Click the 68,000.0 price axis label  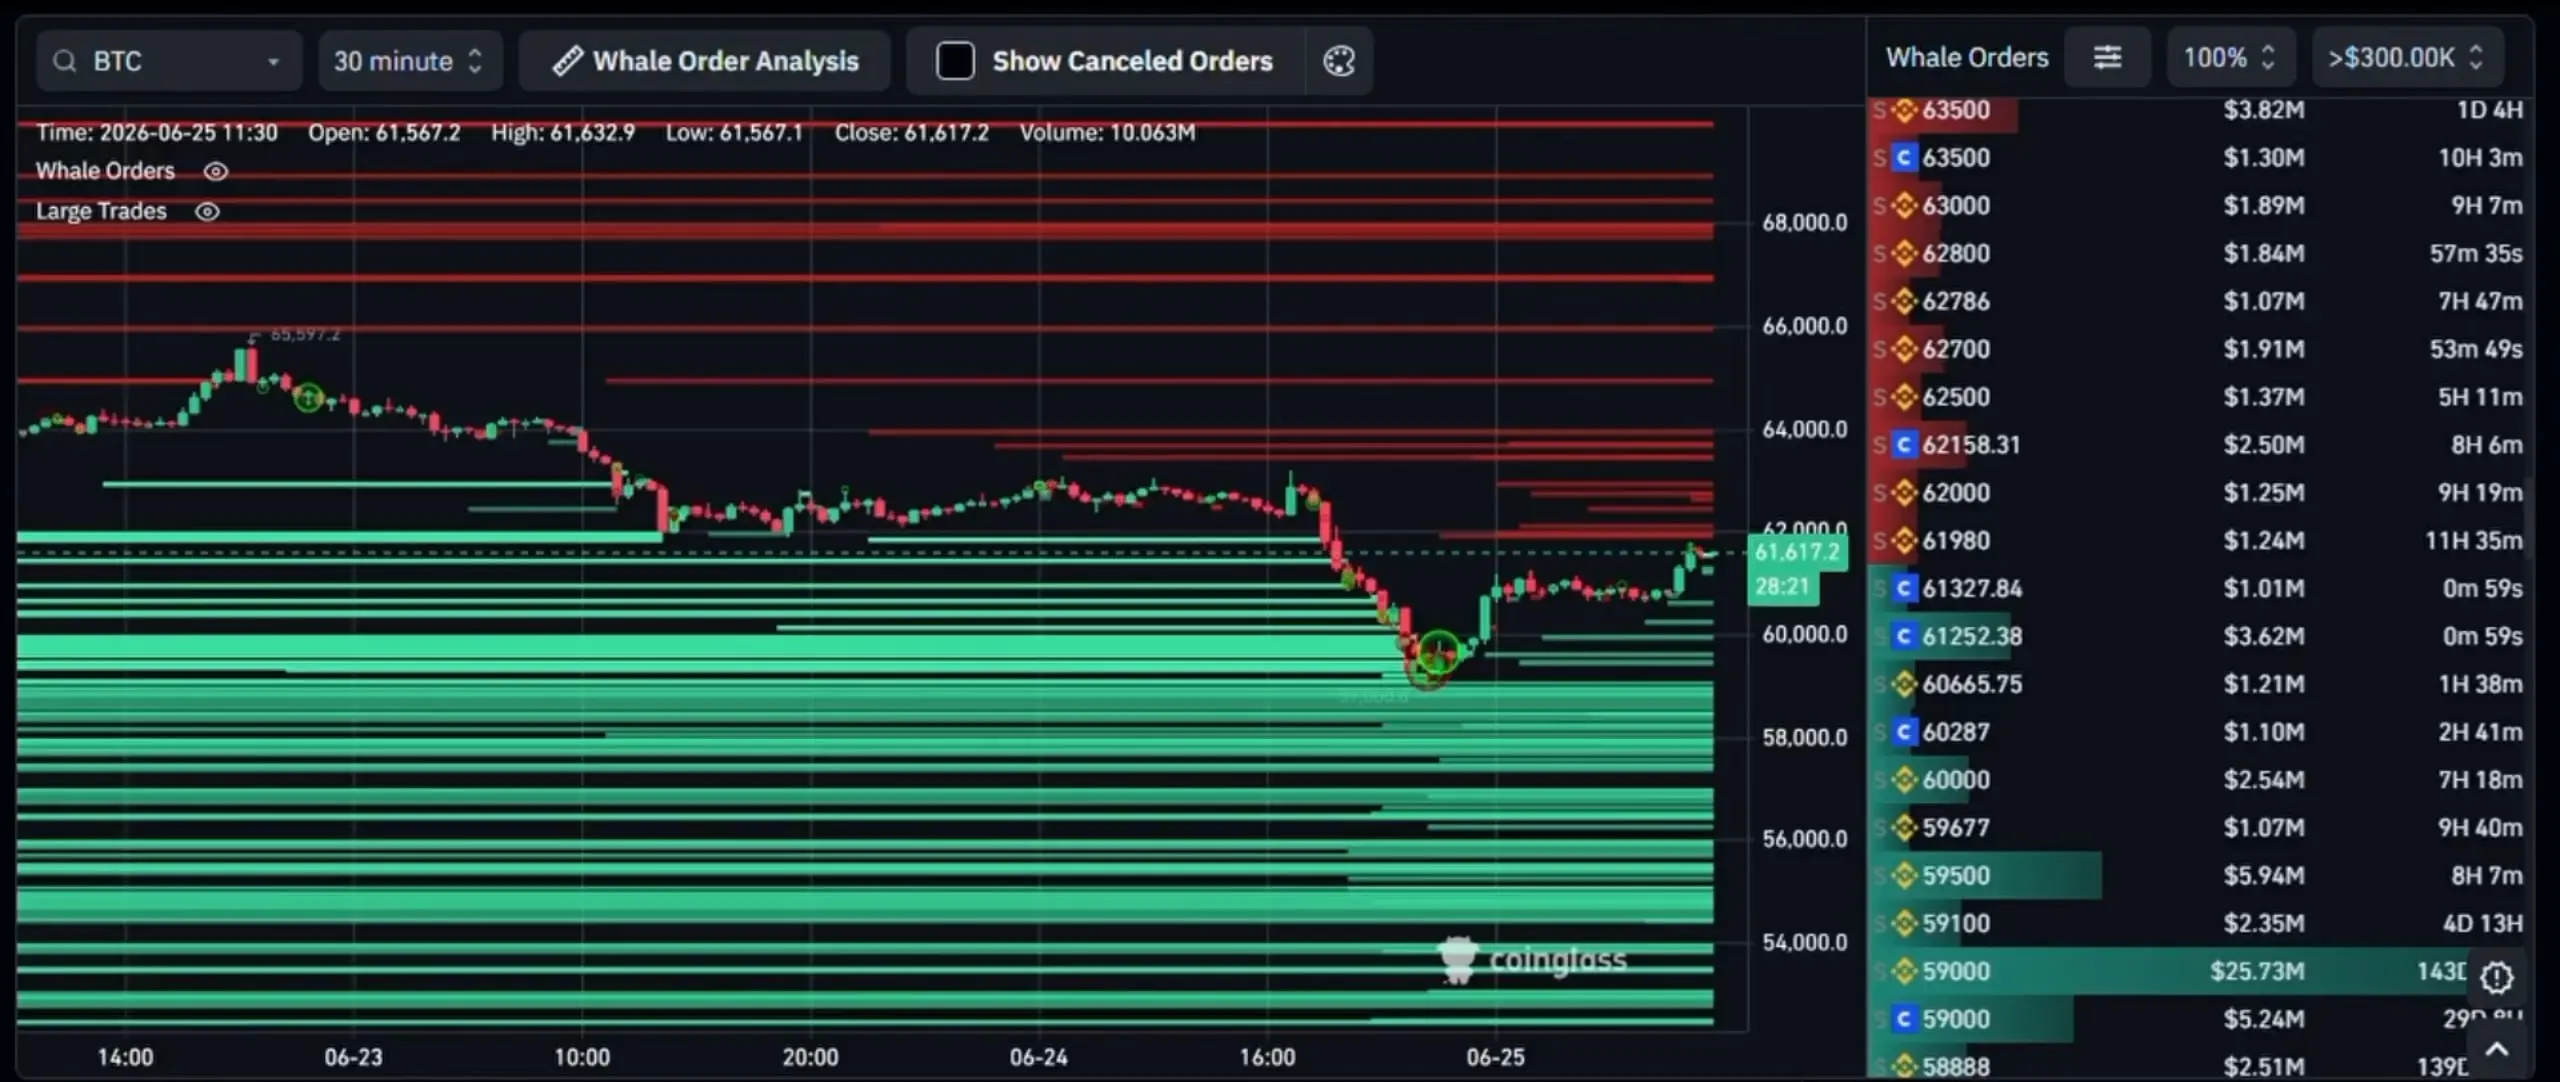[1804, 223]
